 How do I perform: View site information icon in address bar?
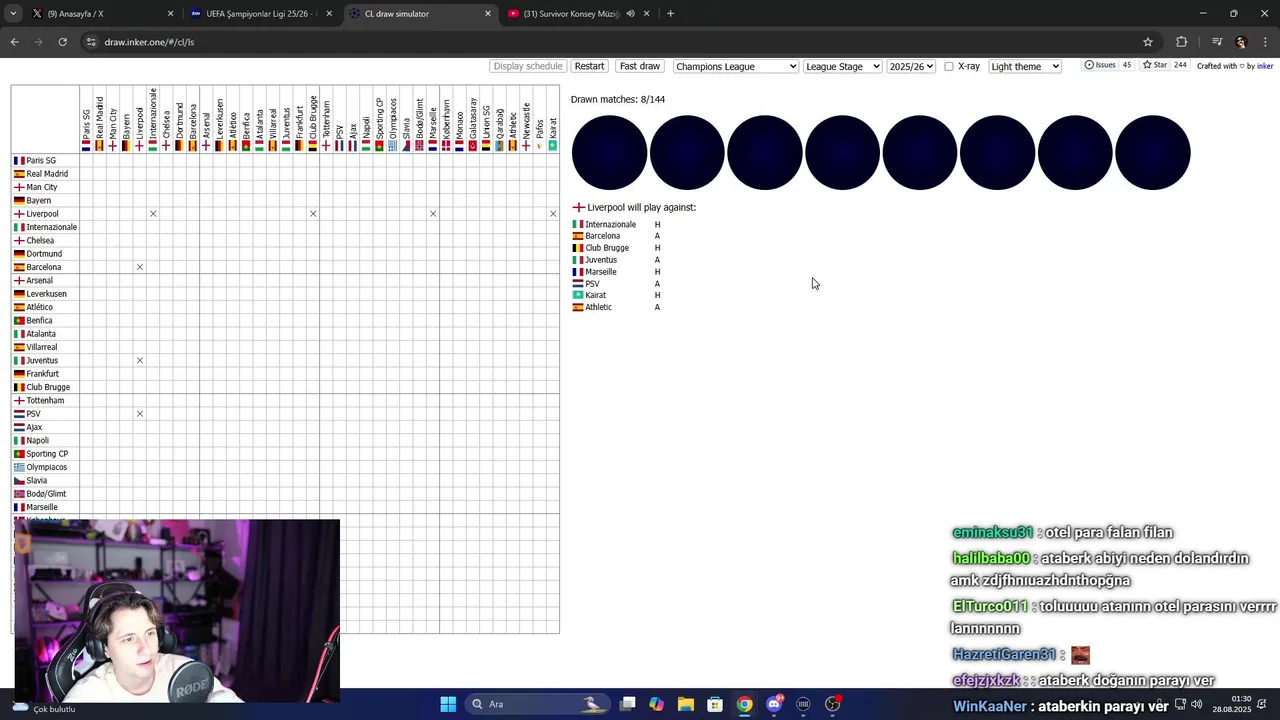[91, 42]
